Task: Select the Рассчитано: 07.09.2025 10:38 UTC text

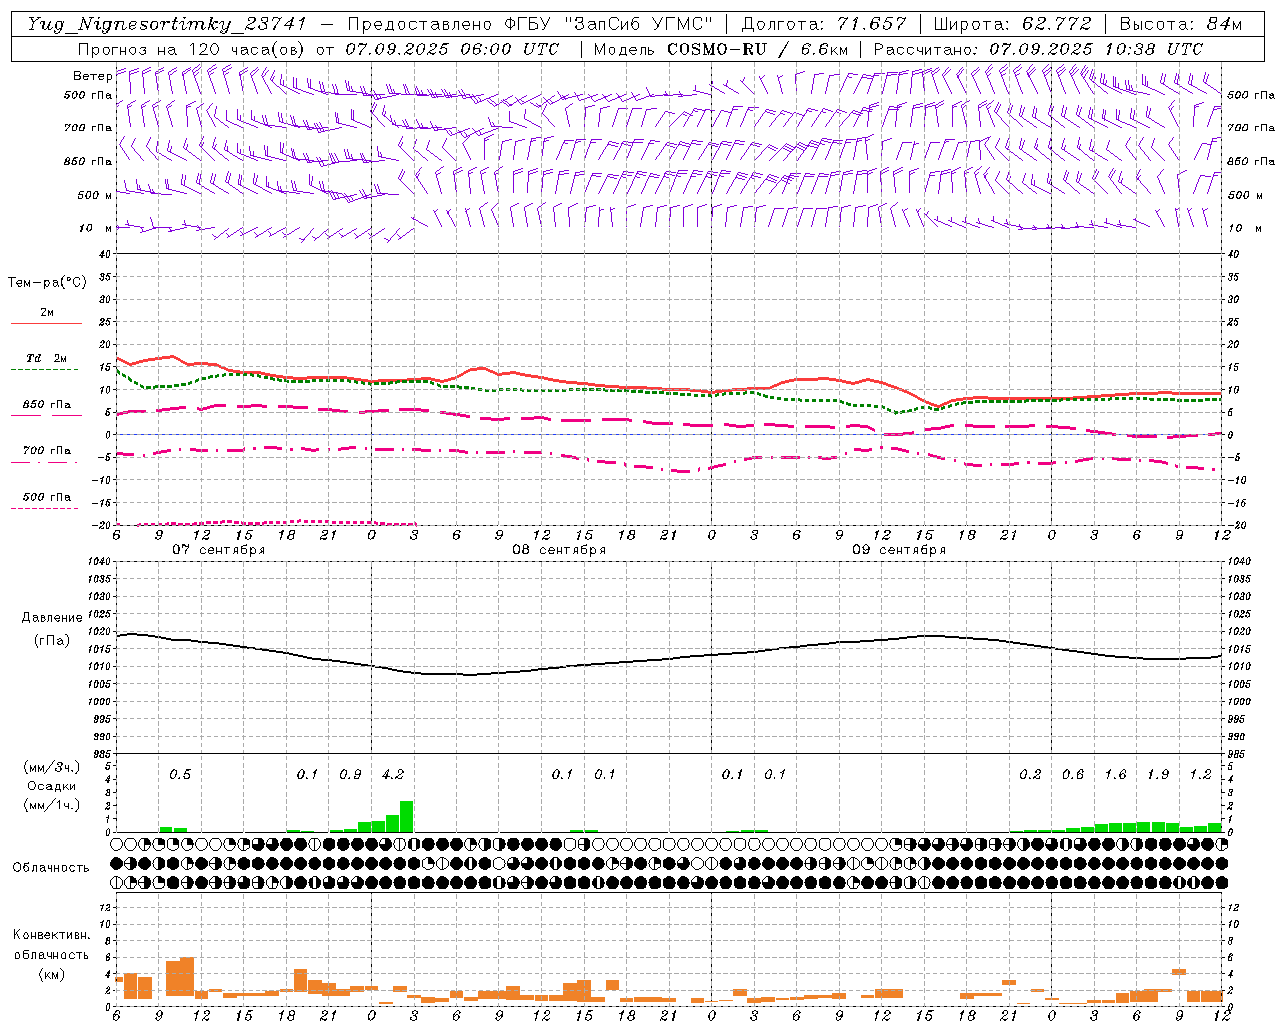Action: (1038, 49)
